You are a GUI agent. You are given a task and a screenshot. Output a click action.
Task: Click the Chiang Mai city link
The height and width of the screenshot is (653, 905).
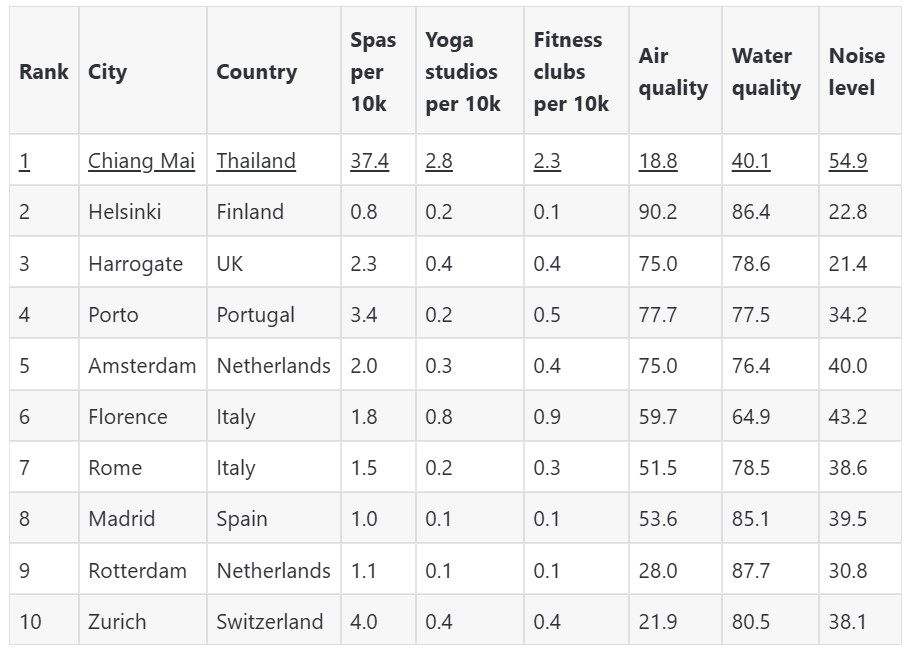tap(141, 161)
